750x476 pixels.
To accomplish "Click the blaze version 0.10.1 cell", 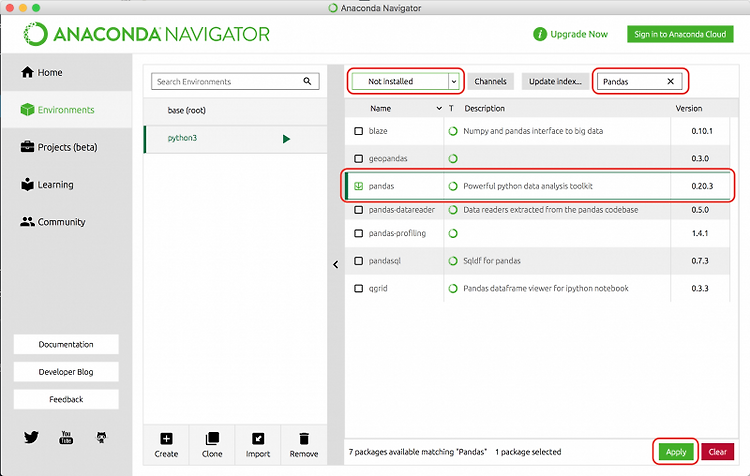I will tap(702, 131).
